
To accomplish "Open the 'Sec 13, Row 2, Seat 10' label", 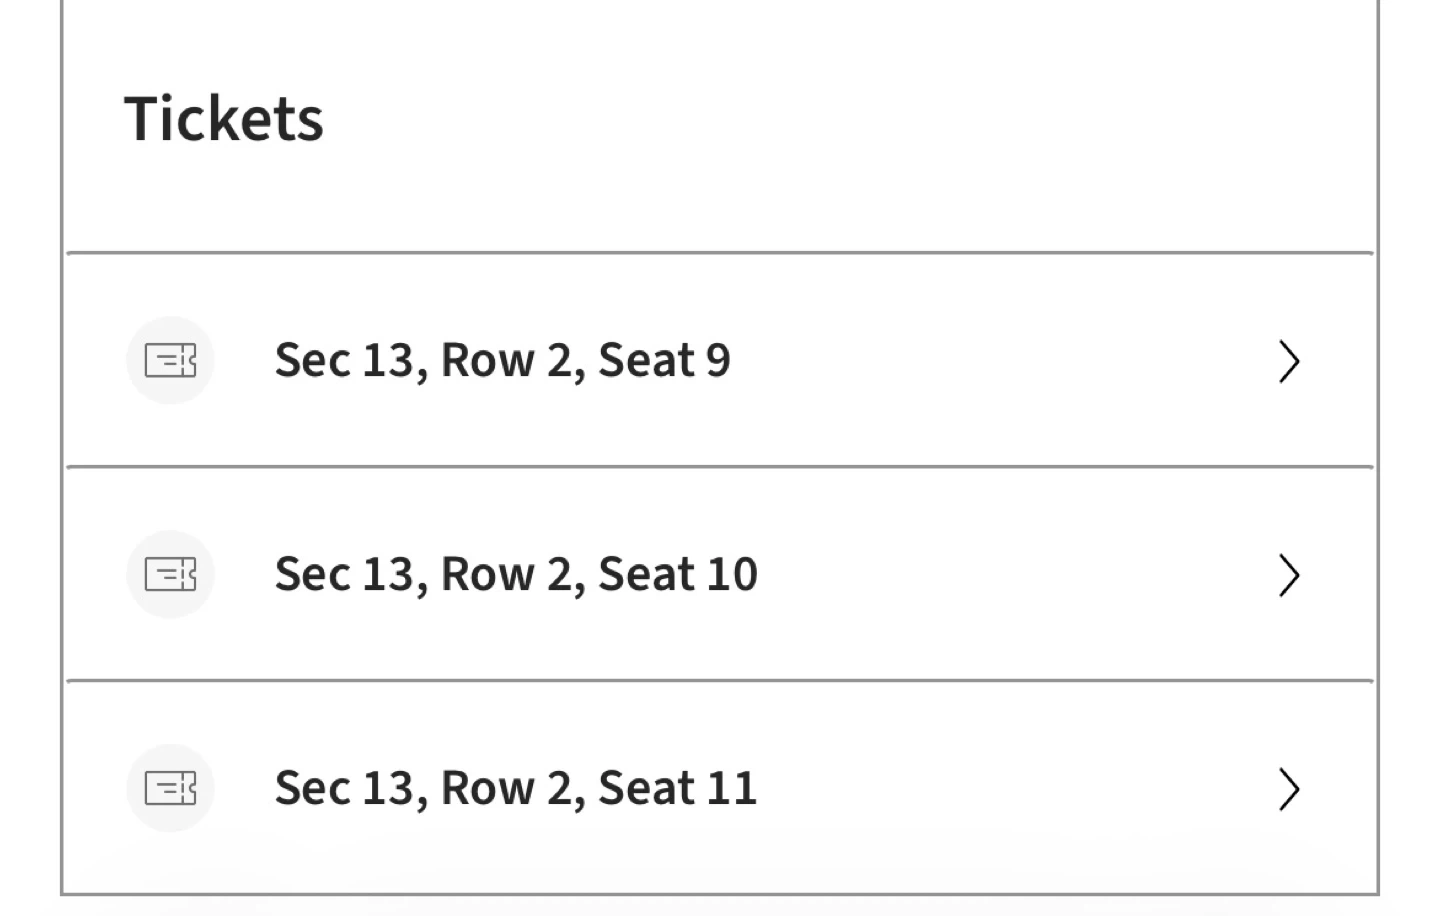I will click(516, 575).
